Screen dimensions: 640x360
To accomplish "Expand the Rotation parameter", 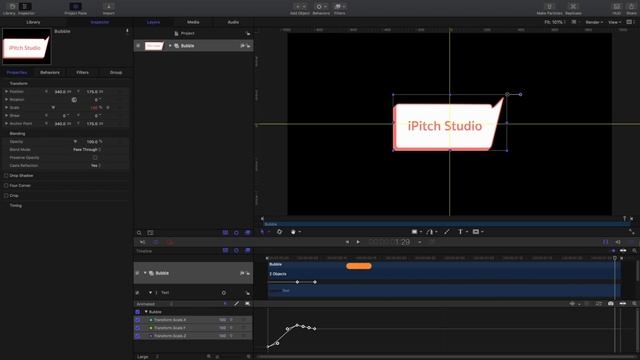I will point(6,100).
